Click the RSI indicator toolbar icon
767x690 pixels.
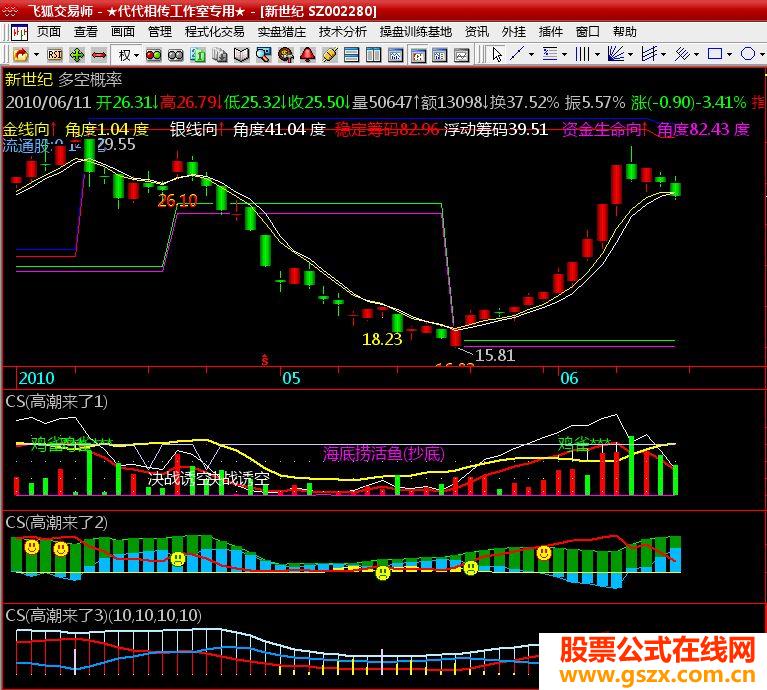point(55,54)
